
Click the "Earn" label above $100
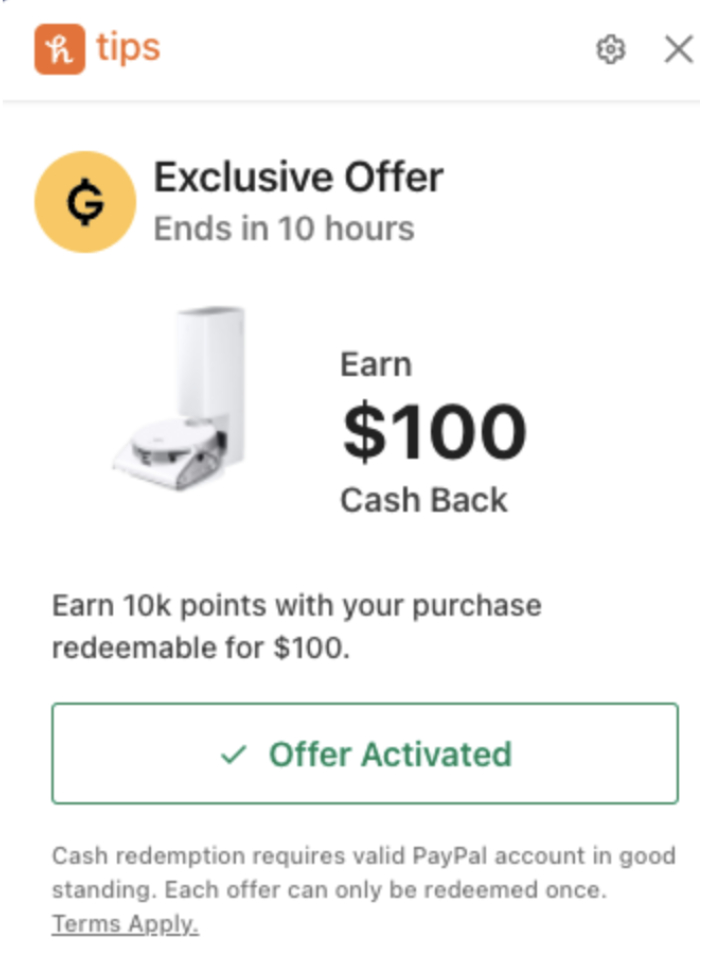[x=375, y=365]
